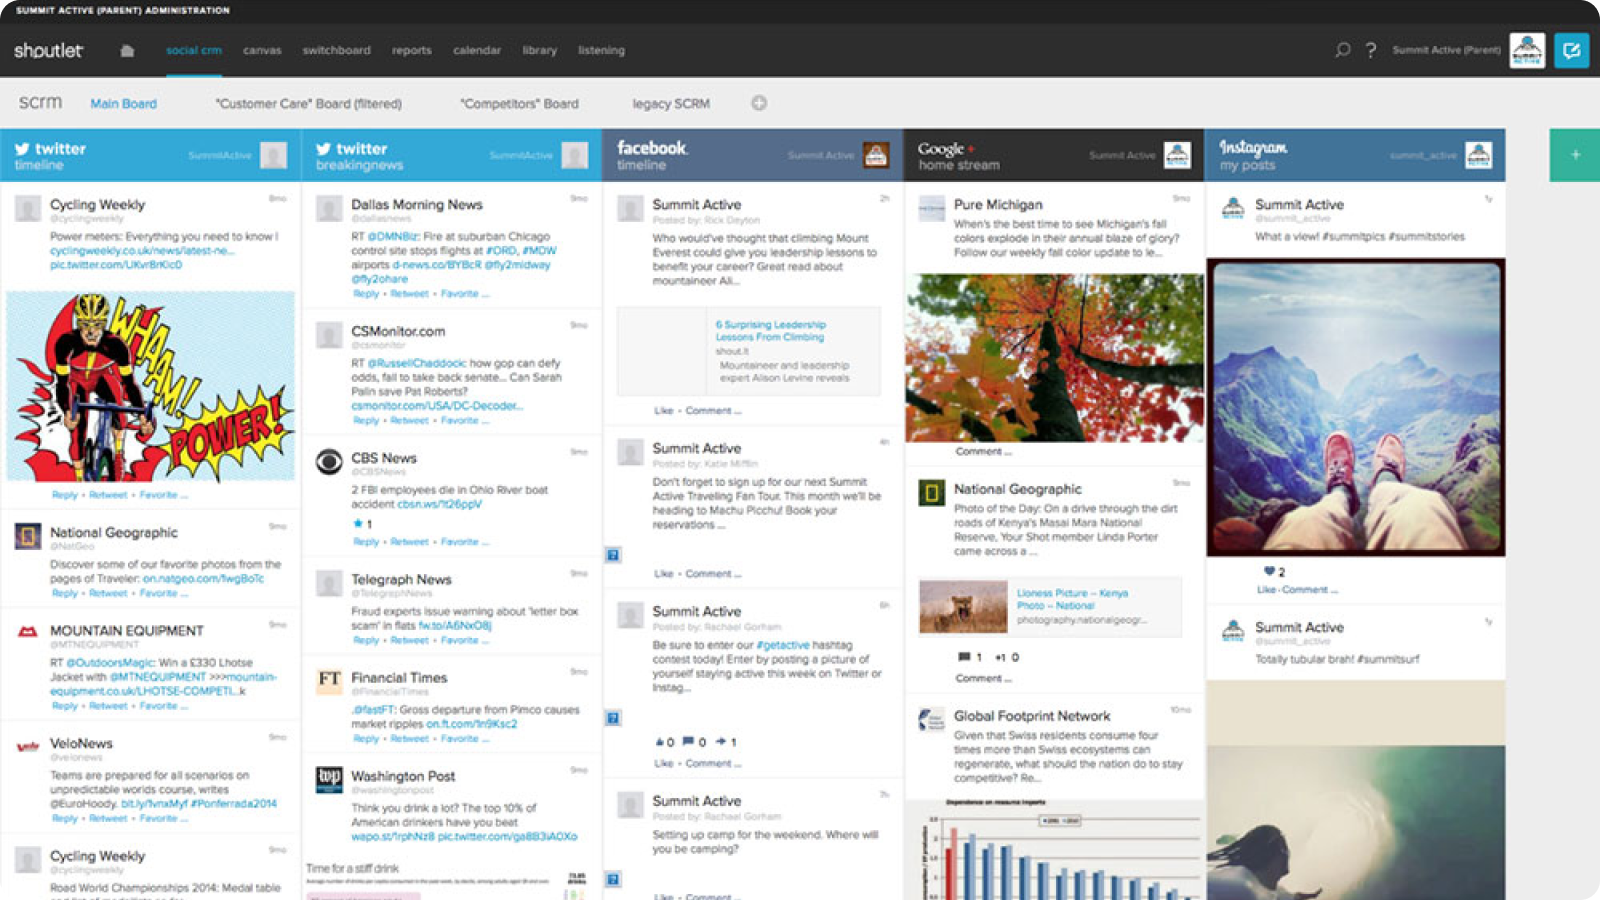Open help question mark icon

pos(1371,50)
